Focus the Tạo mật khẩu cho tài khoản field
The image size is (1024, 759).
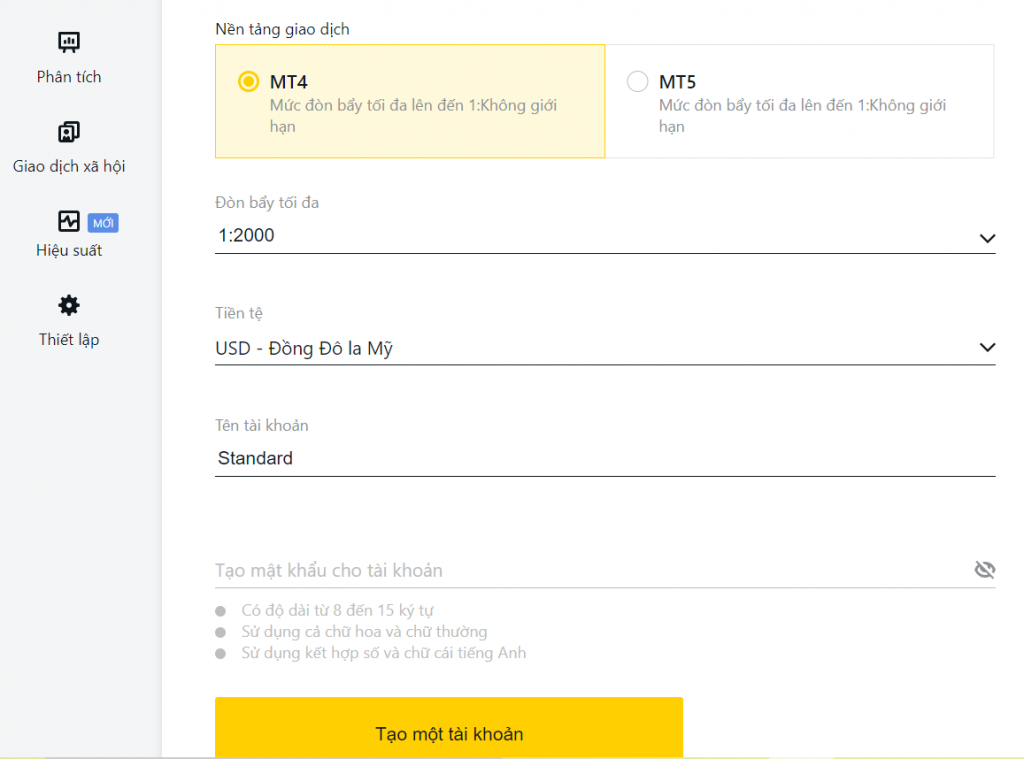(x=590, y=570)
